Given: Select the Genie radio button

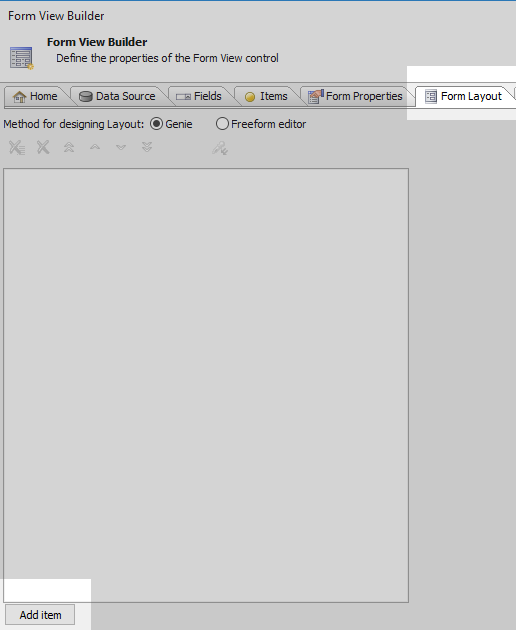Looking at the screenshot, I should pyautogui.click(x=156, y=124).
